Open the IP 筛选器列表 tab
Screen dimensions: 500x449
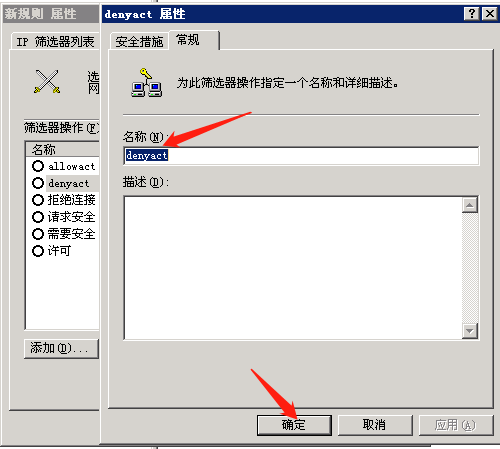click(x=55, y=42)
